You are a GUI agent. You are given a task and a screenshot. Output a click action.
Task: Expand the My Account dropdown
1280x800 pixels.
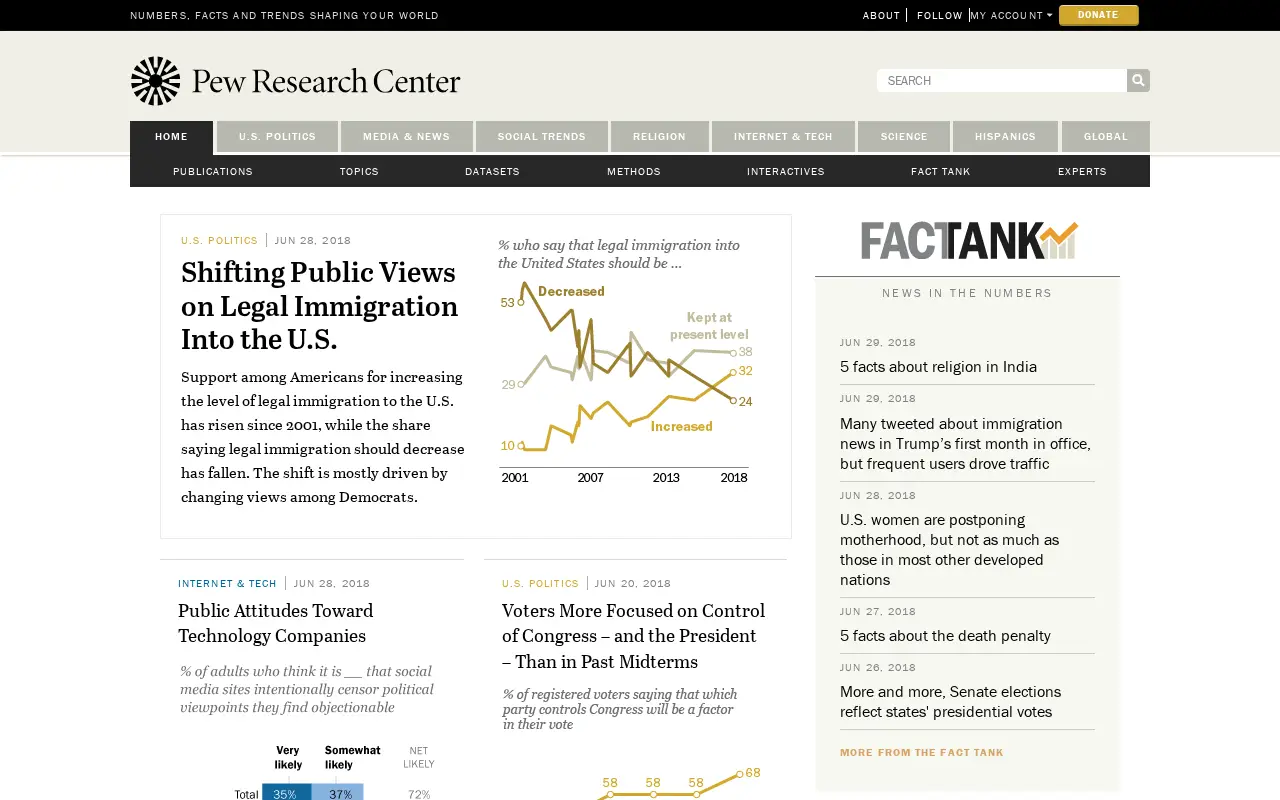[1012, 15]
